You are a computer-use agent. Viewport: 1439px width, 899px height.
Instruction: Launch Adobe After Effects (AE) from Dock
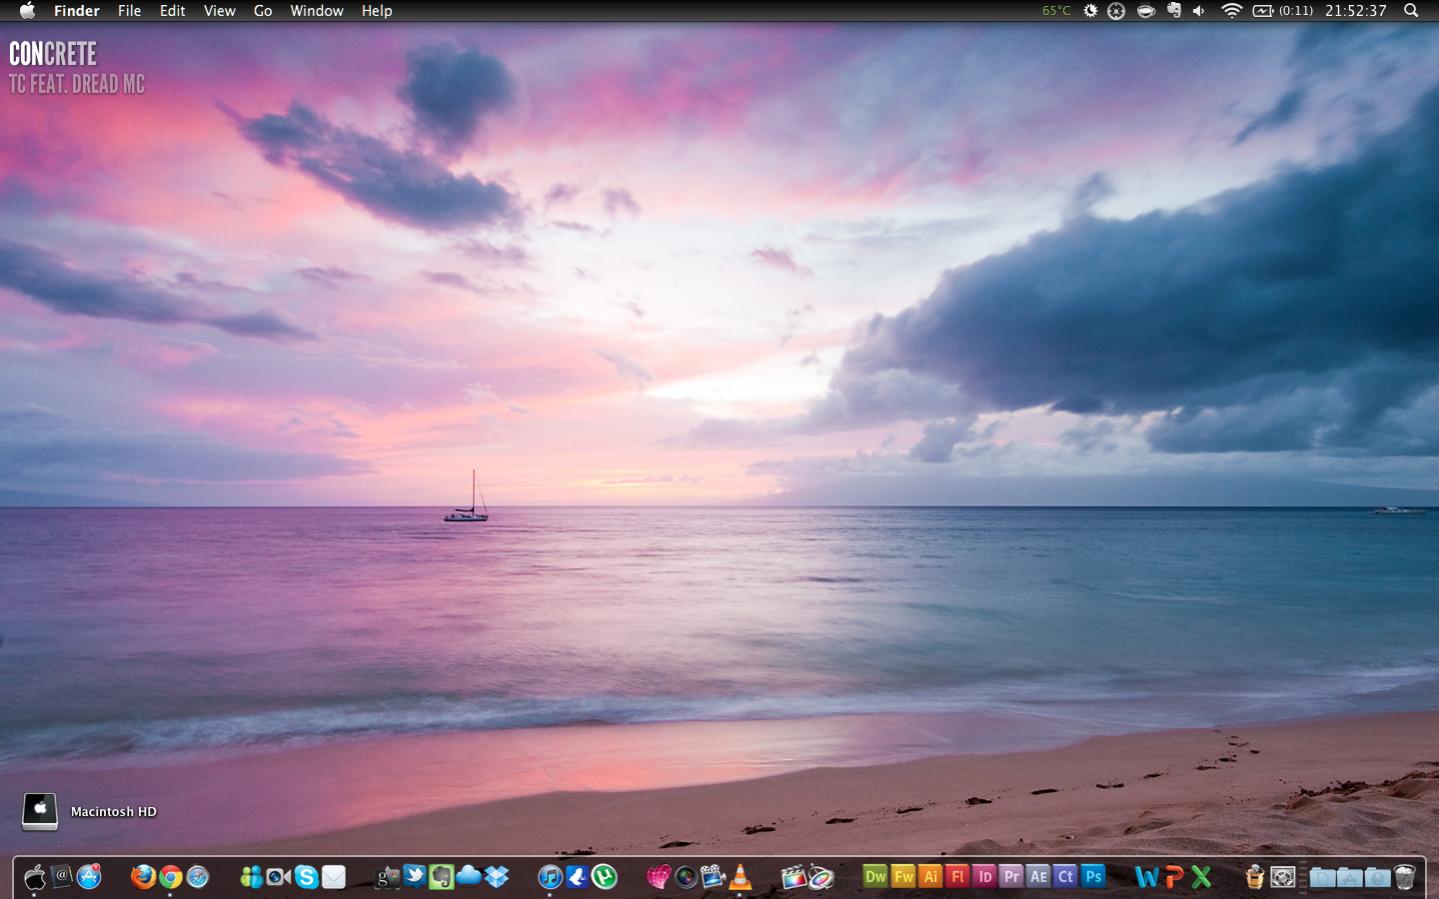(x=1039, y=877)
